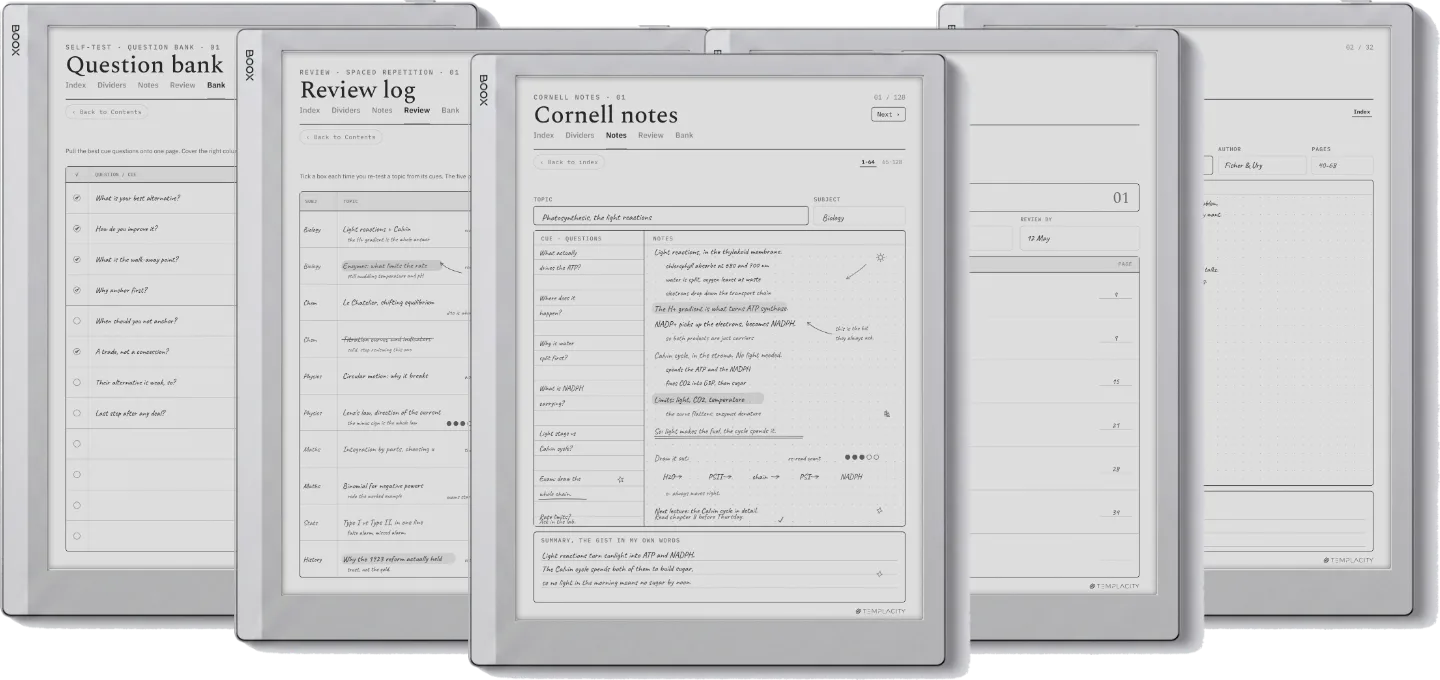Open the Index tab on the Question bank page
Image resolution: width=1440 pixels, height=680 pixels.
76,86
